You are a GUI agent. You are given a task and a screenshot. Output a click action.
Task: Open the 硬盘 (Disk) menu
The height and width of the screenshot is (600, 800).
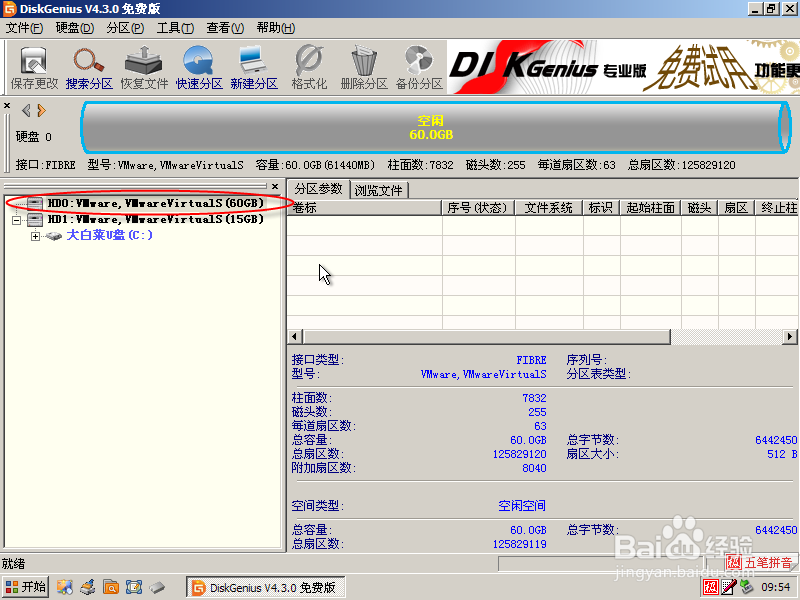[75, 27]
